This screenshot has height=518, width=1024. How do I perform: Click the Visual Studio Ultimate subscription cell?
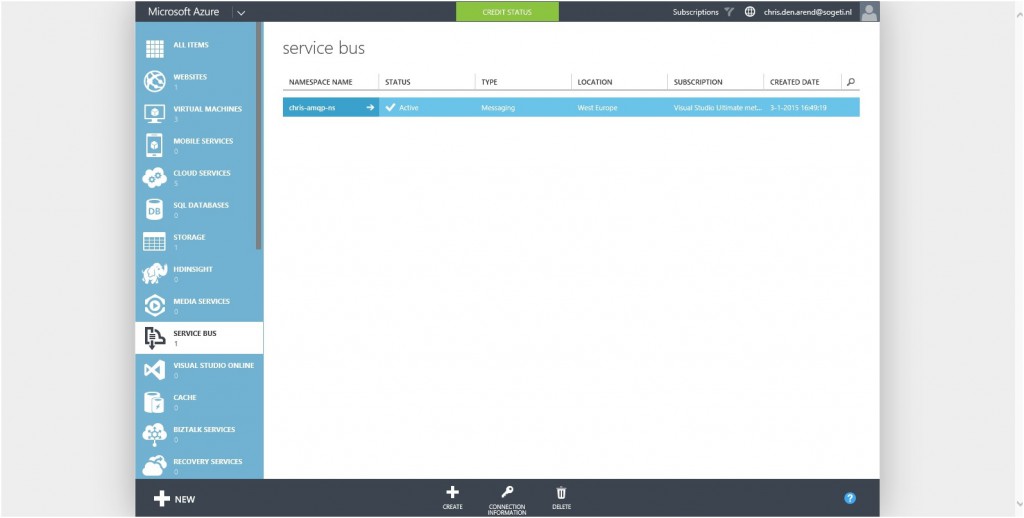tap(718, 107)
